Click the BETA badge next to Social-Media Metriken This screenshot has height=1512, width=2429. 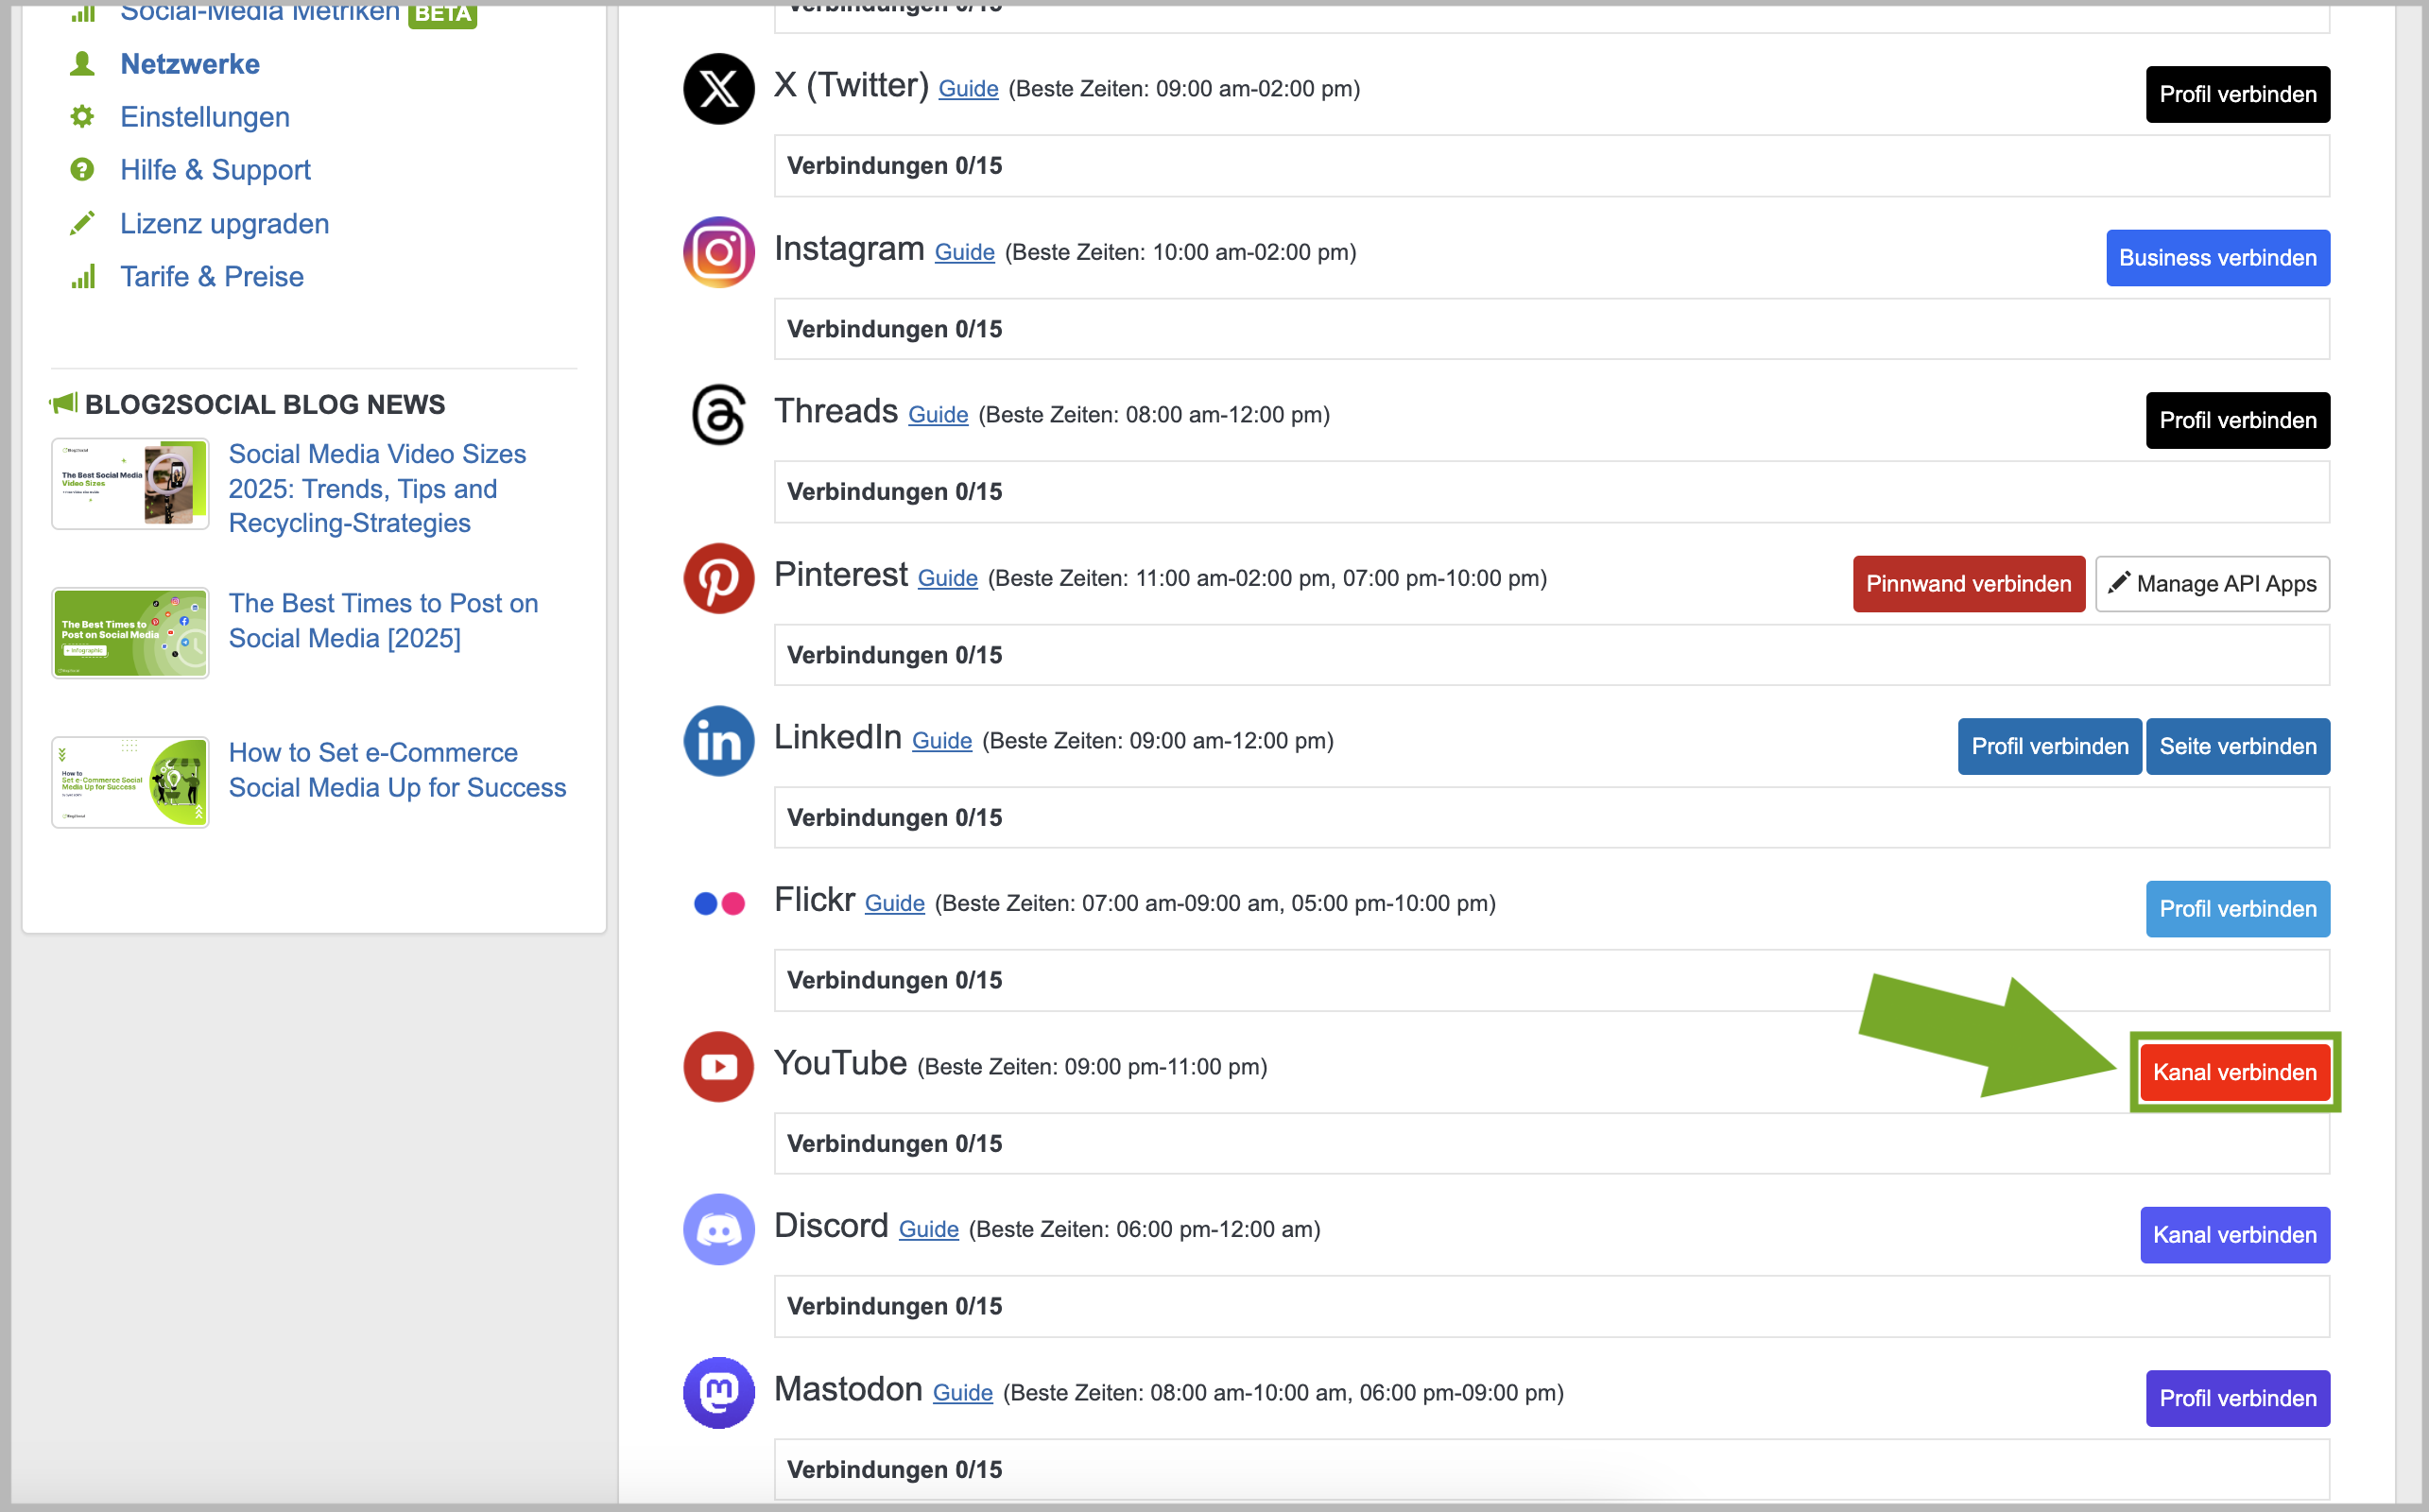[442, 13]
